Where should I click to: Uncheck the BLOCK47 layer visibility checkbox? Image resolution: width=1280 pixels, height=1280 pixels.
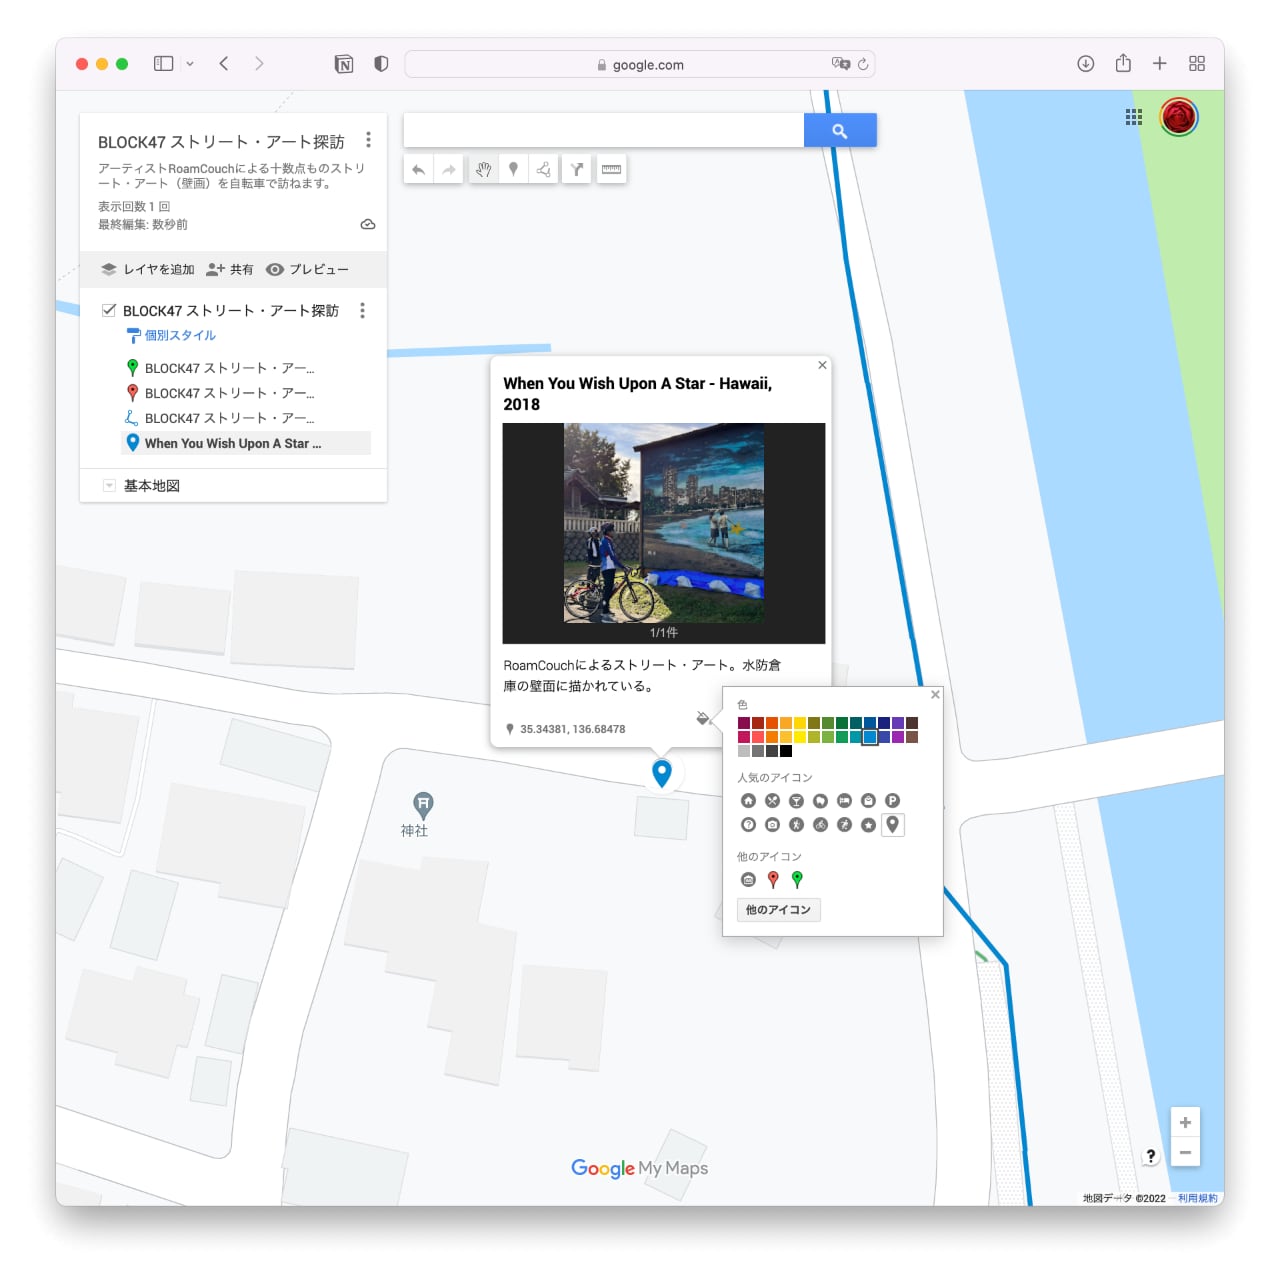tap(109, 310)
